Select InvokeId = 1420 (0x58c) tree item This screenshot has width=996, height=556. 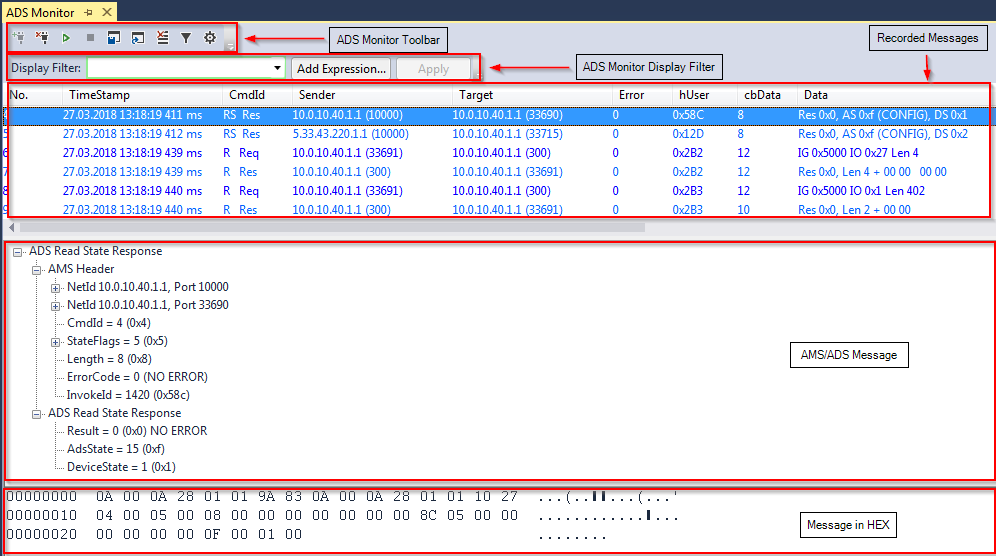[x=128, y=395]
